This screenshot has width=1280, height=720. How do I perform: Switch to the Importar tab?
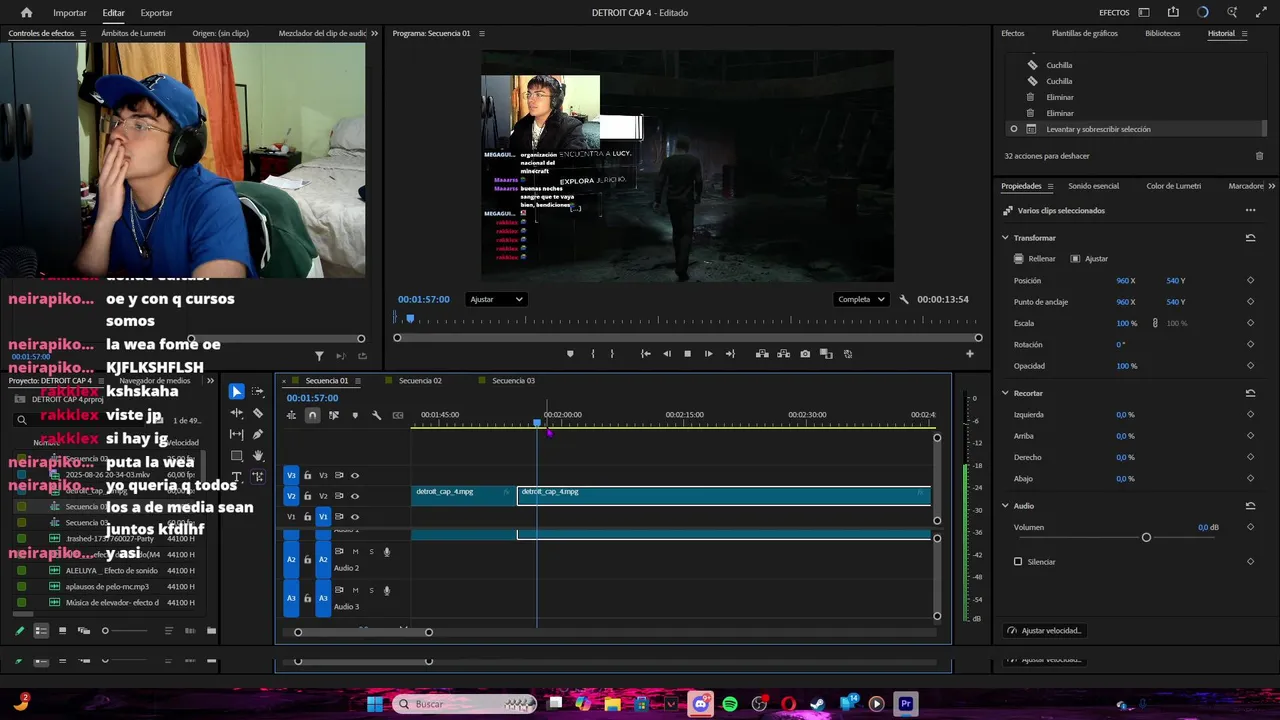point(70,13)
